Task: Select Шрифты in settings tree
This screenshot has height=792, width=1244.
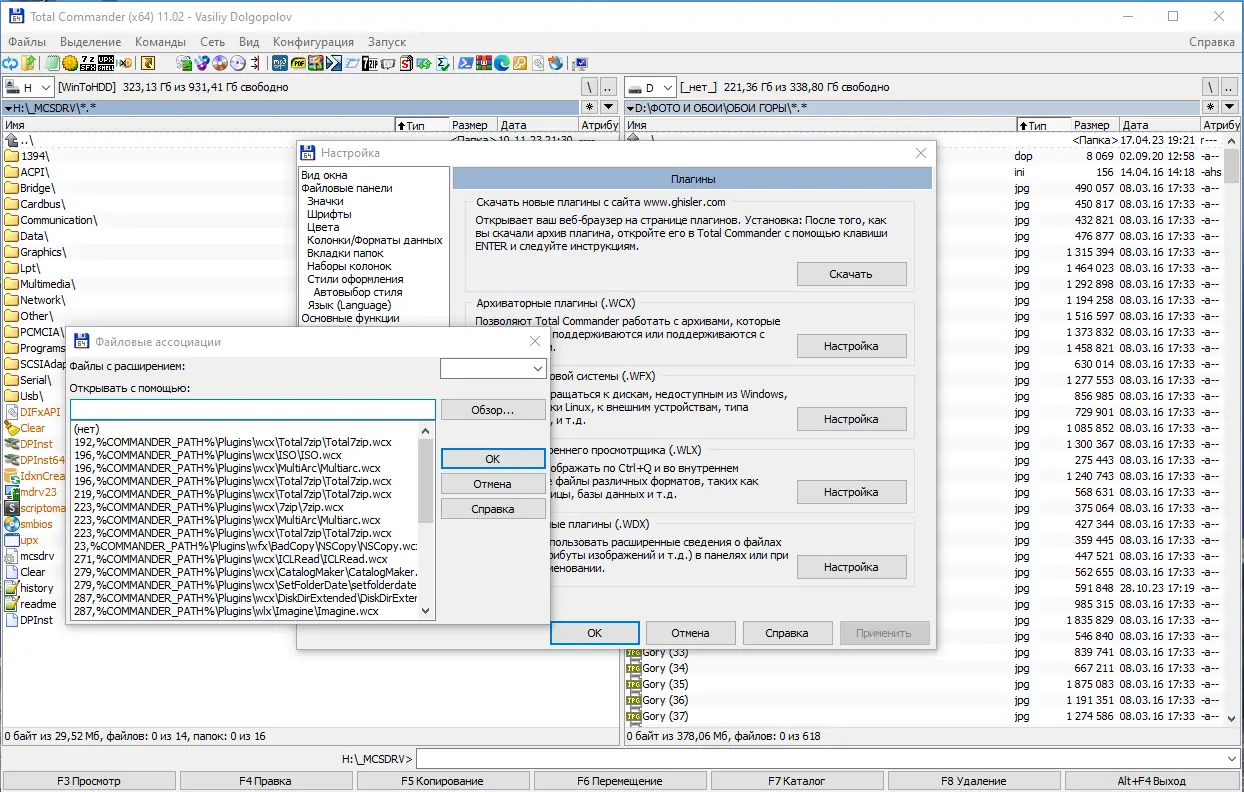Action: (x=329, y=214)
